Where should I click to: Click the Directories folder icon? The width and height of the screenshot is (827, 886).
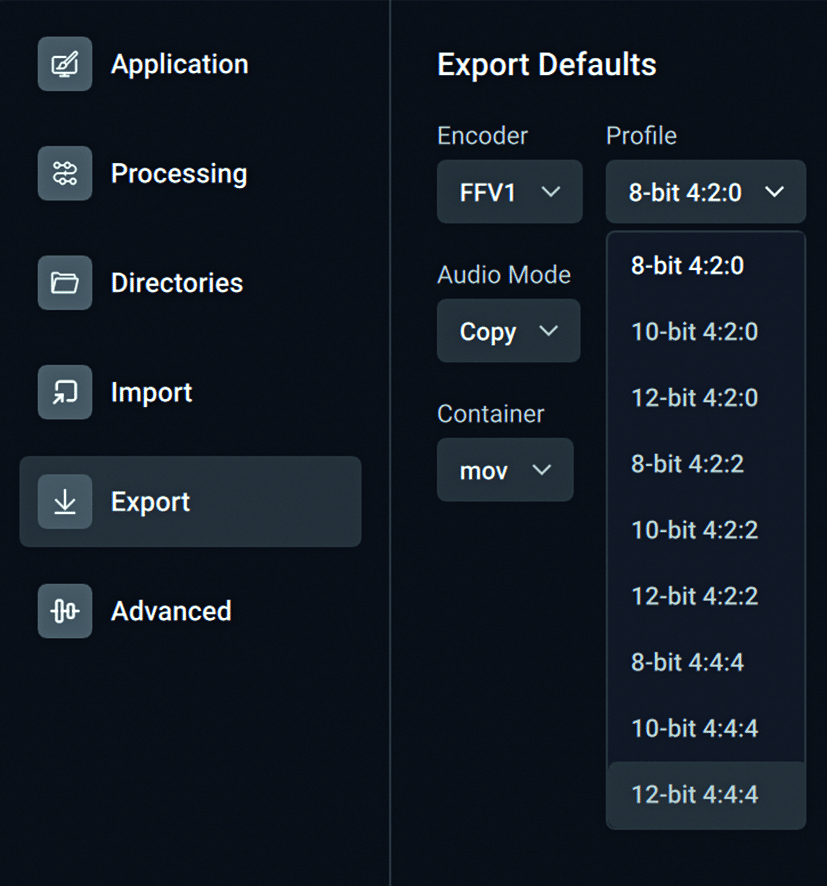pyautogui.click(x=65, y=283)
